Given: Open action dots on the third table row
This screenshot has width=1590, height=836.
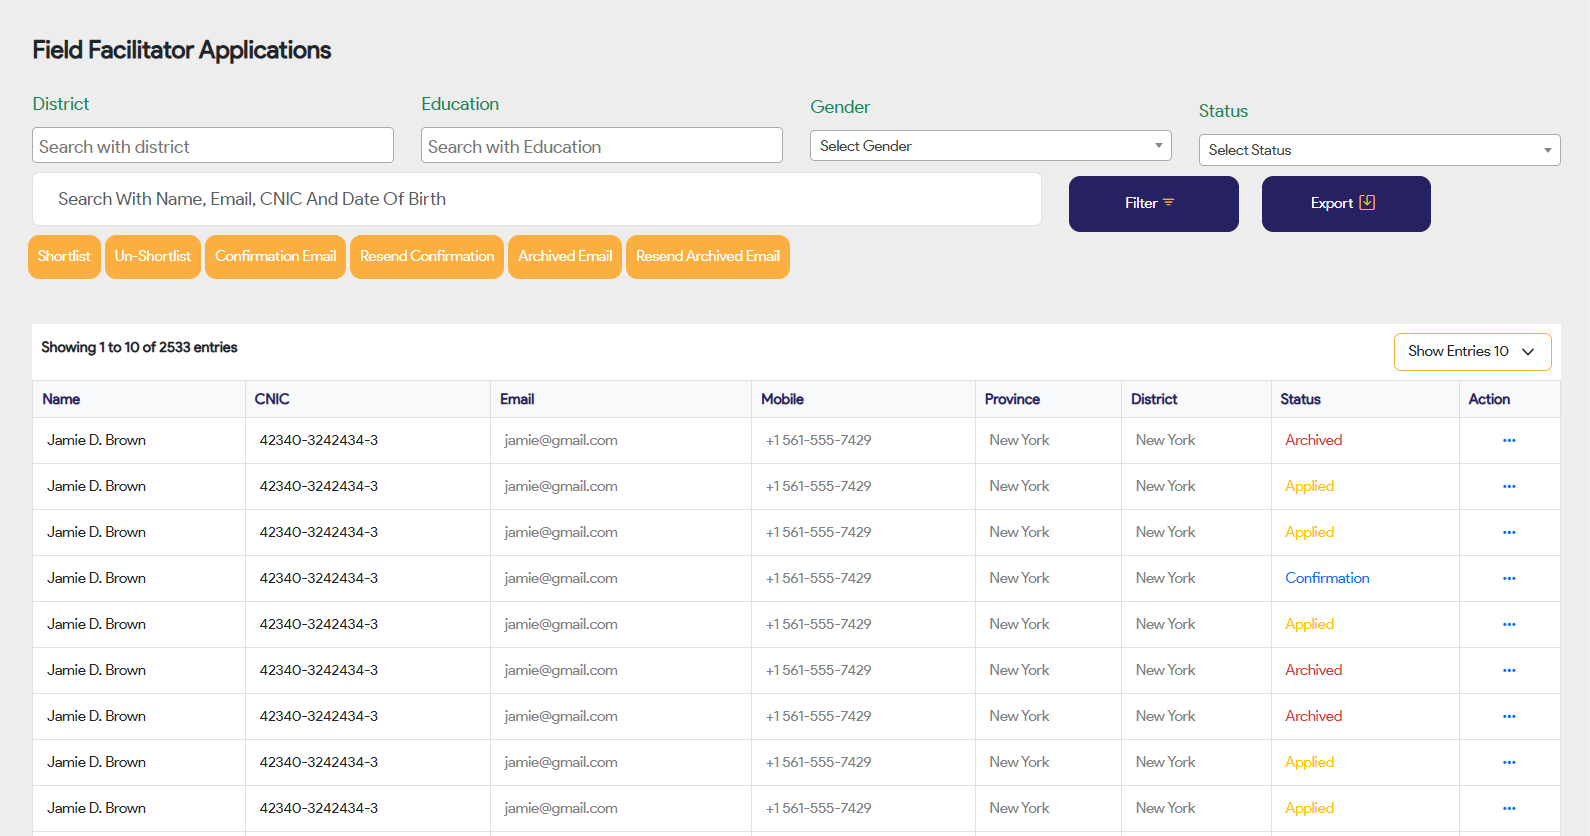Looking at the screenshot, I should point(1508,532).
